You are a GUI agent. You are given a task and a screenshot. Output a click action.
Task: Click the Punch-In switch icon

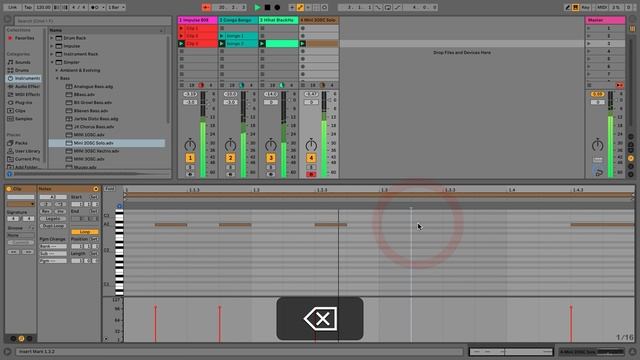coord(379,7)
